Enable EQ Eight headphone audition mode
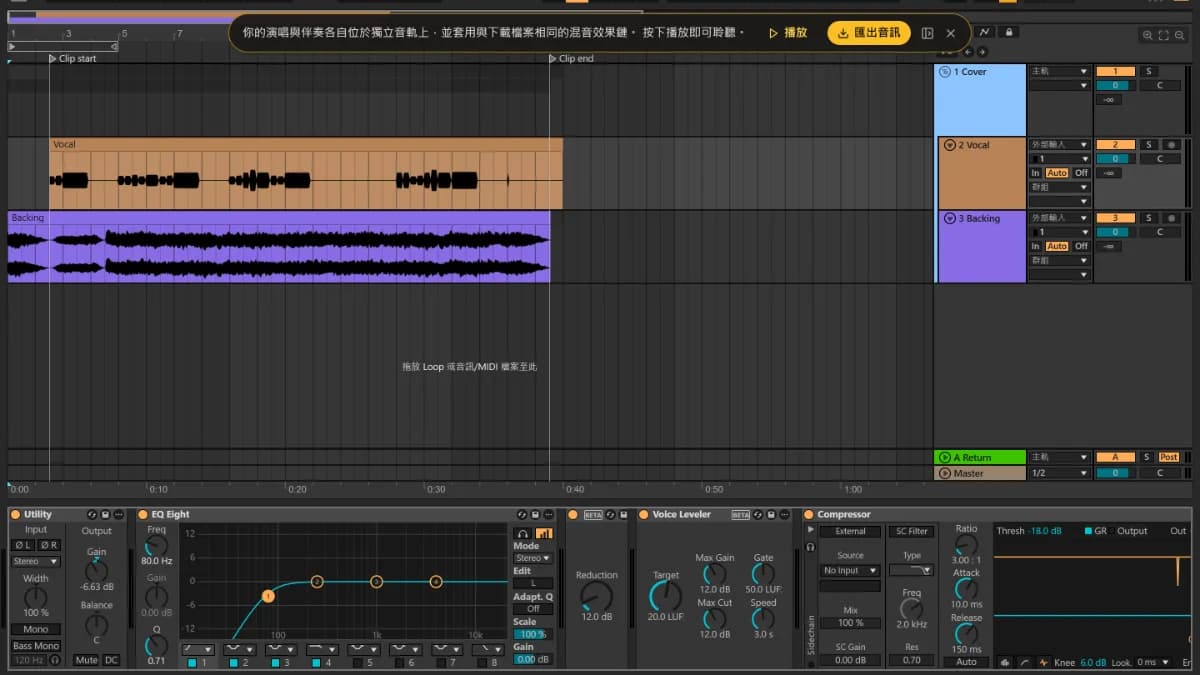The height and width of the screenshot is (675, 1200). coord(522,533)
